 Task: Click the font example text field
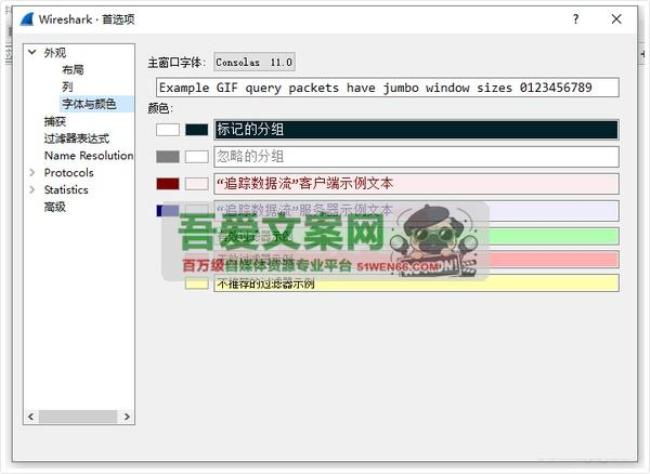click(x=388, y=88)
